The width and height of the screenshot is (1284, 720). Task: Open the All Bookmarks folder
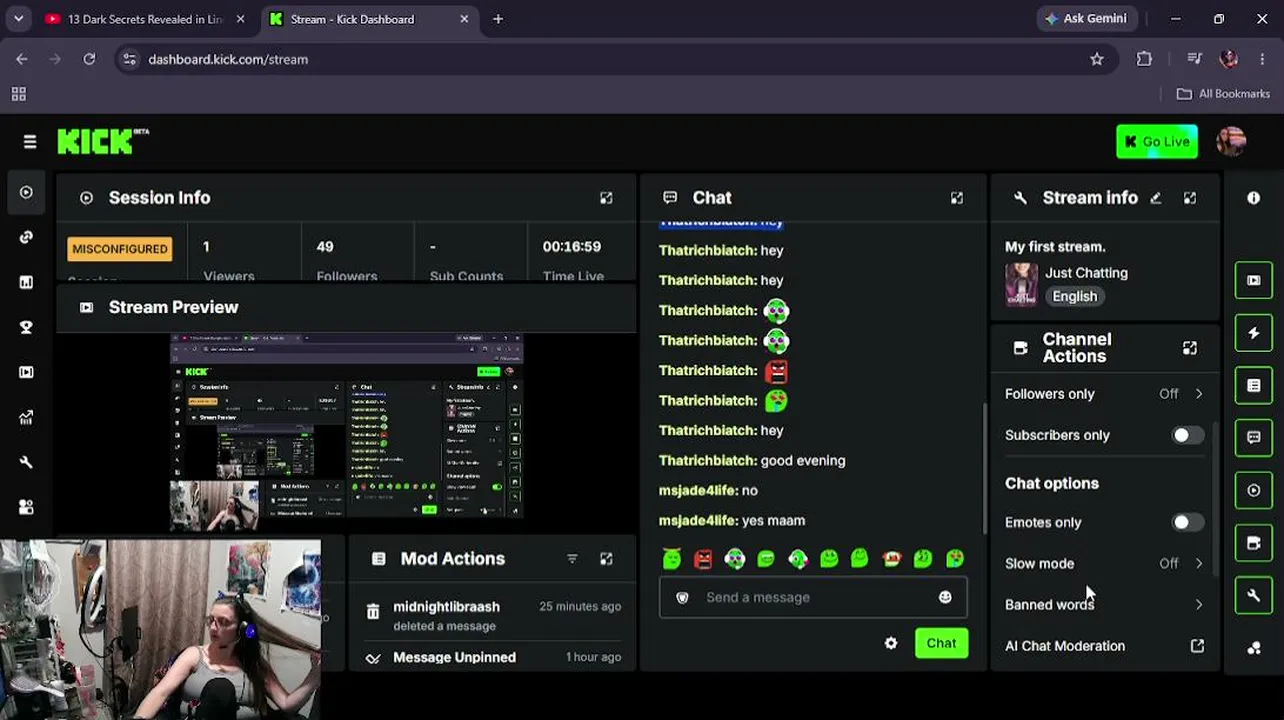1223,94
